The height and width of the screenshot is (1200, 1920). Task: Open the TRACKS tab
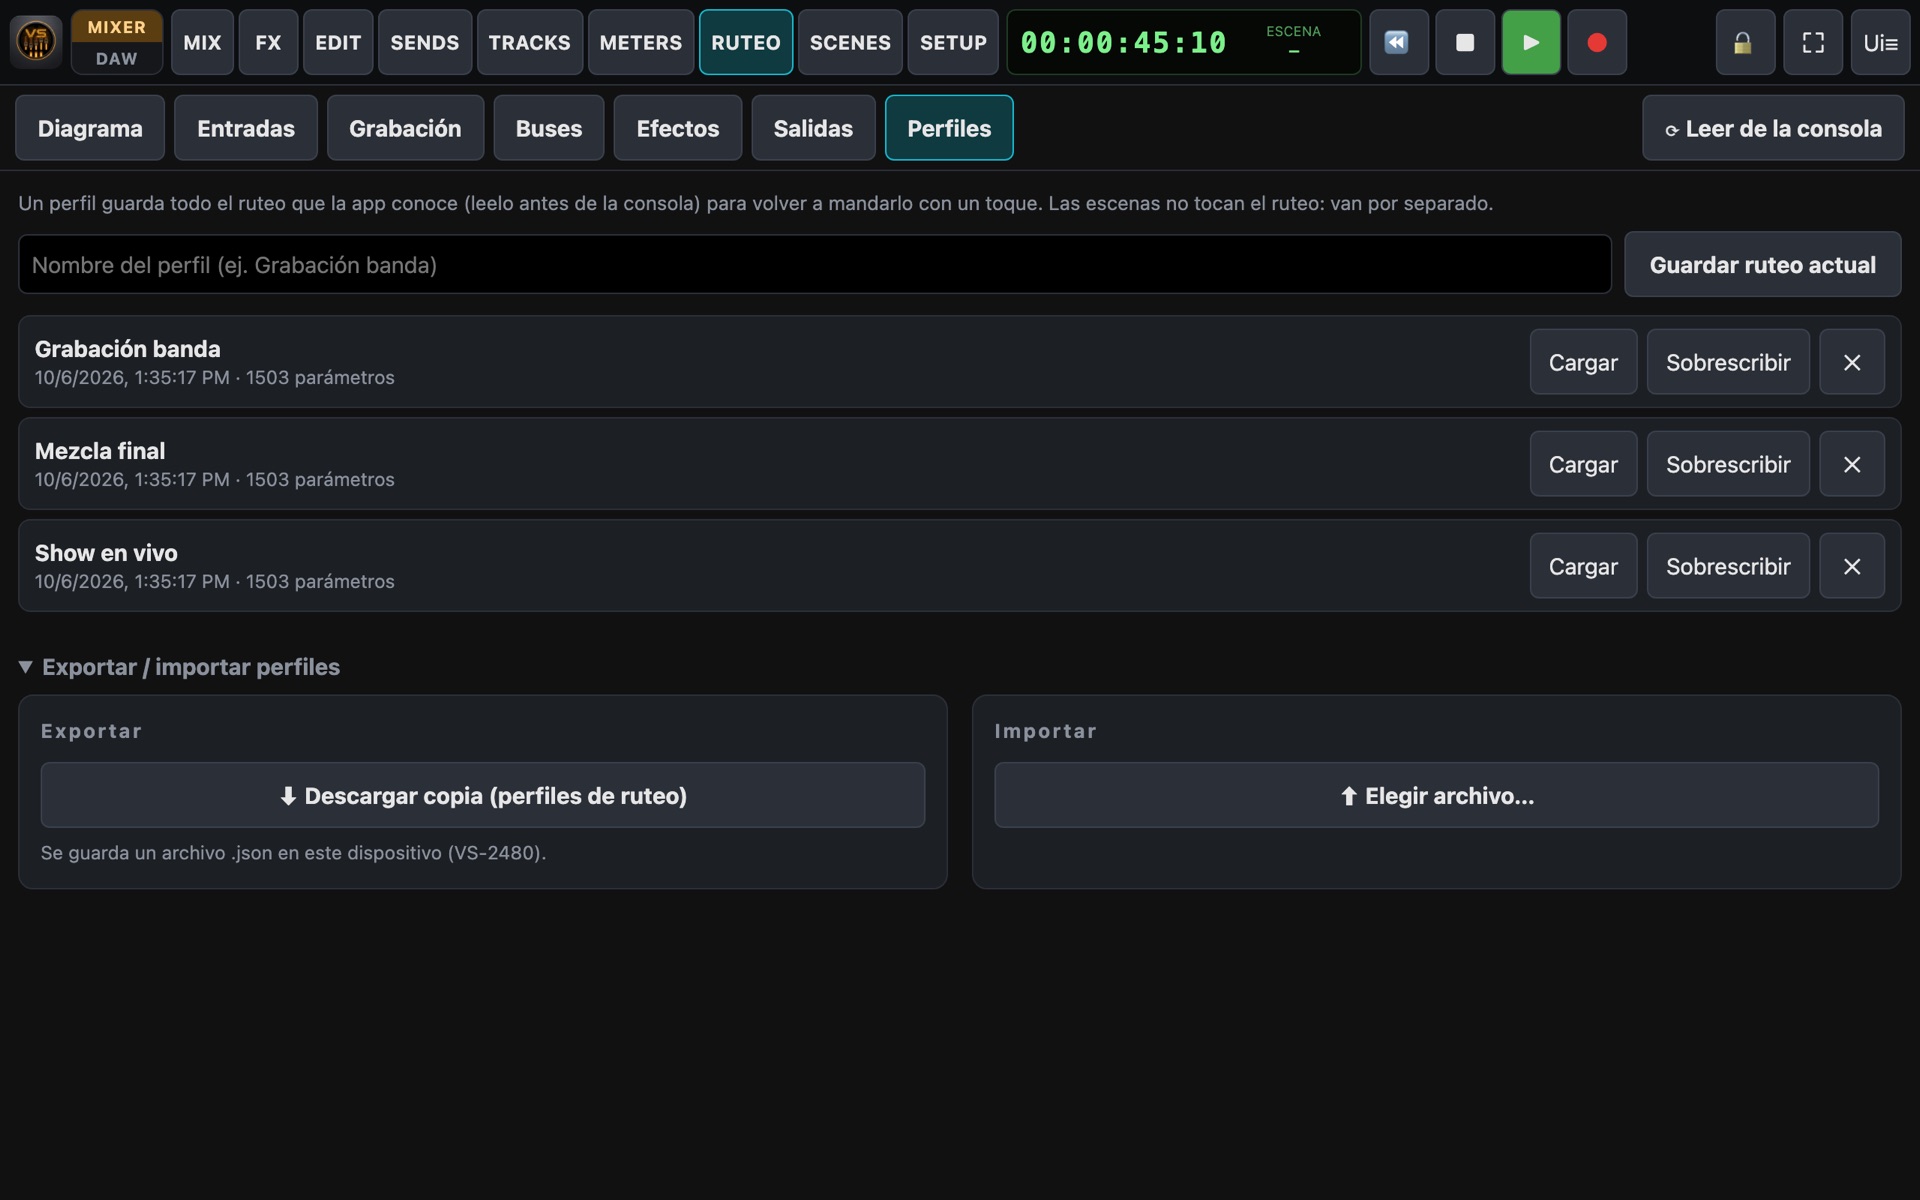[530, 42]
